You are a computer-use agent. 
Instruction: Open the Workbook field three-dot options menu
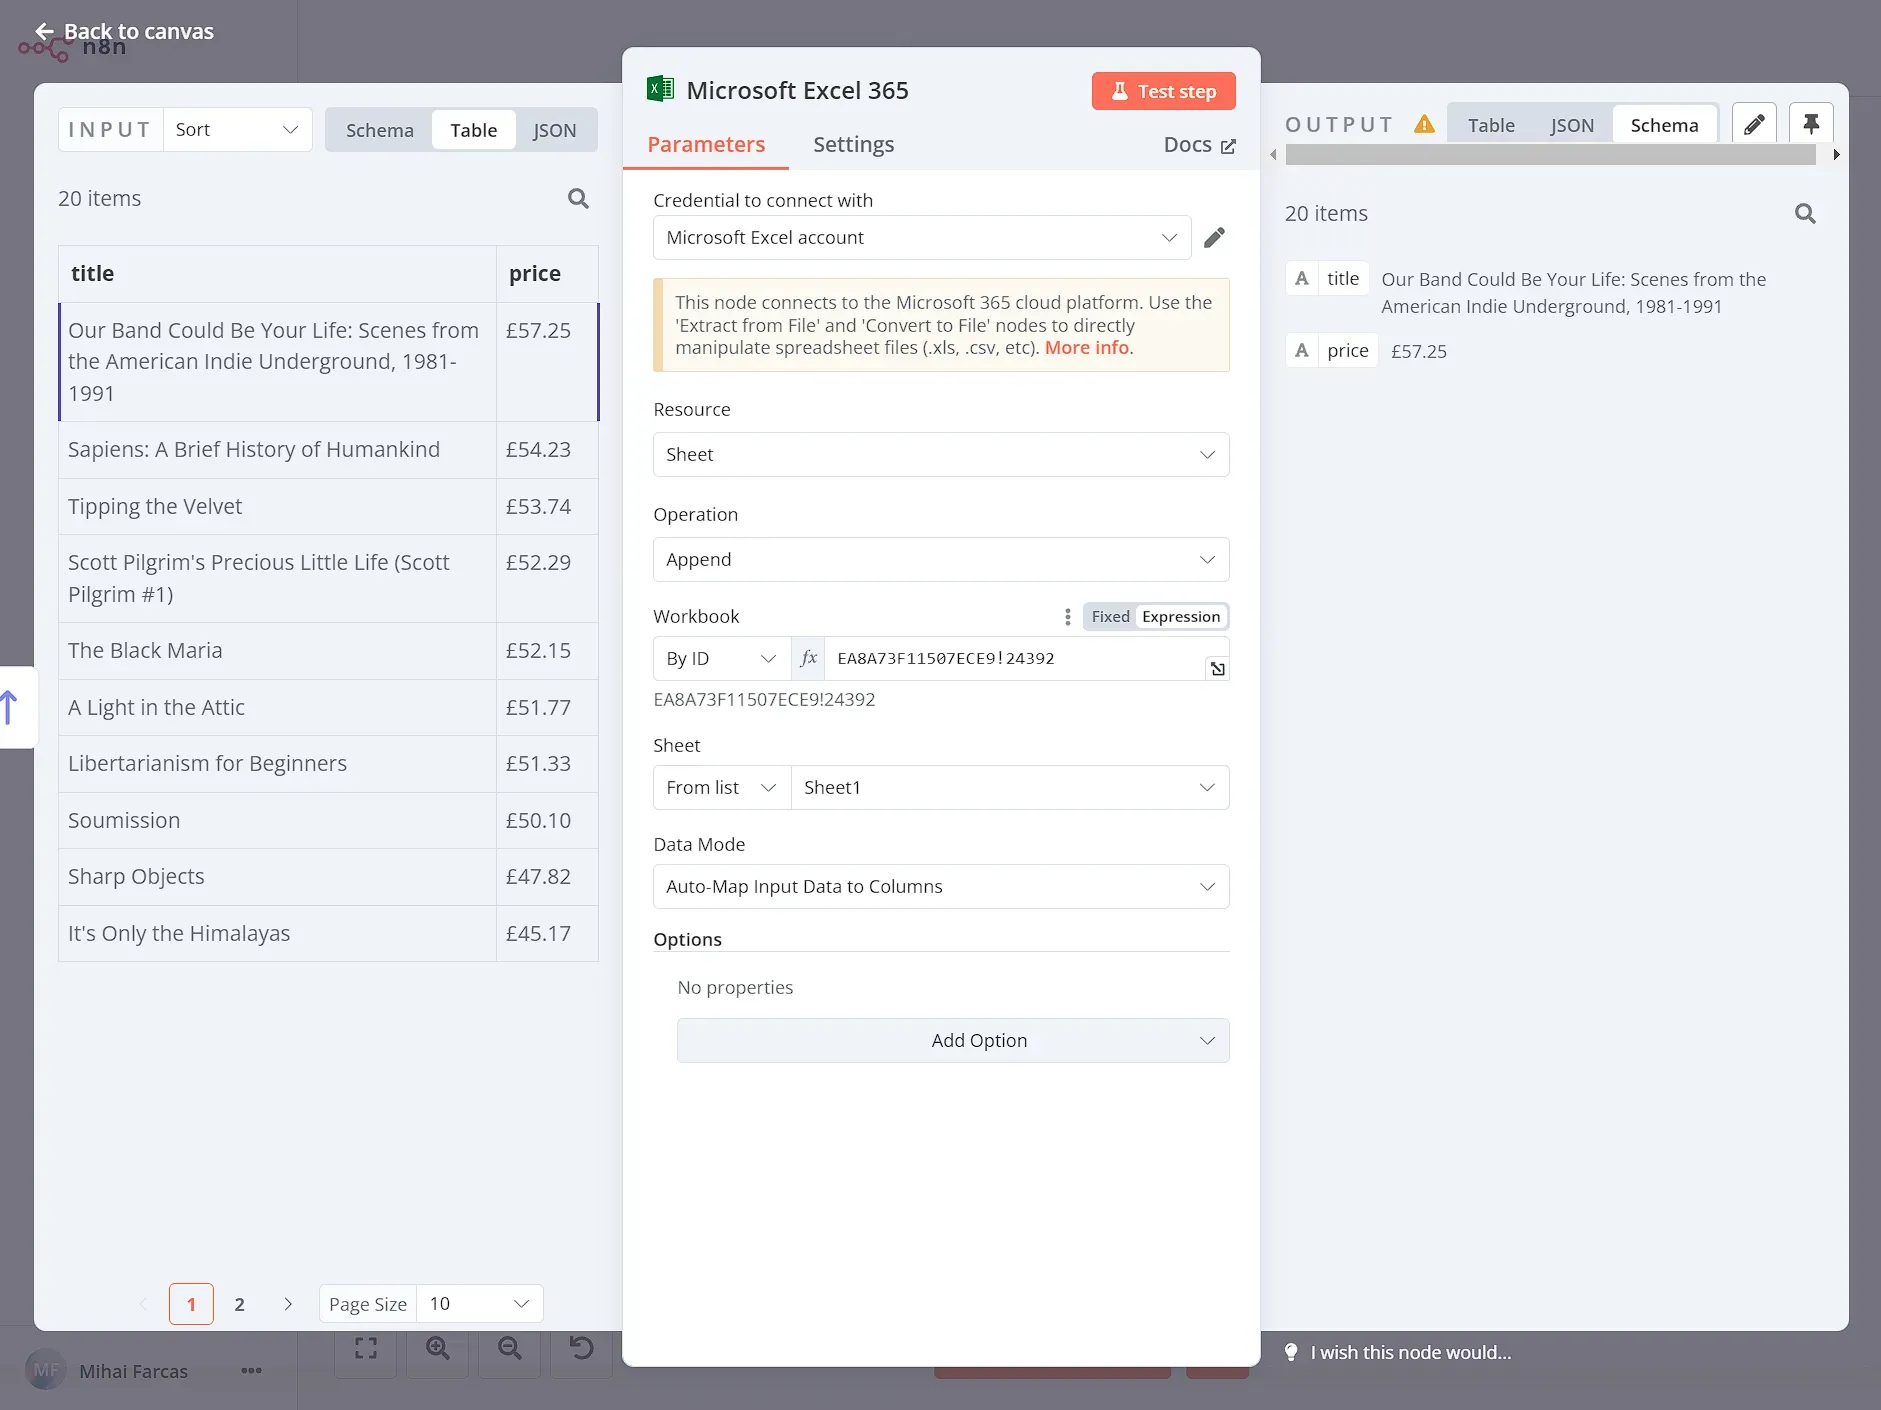tap(1067, 617)
